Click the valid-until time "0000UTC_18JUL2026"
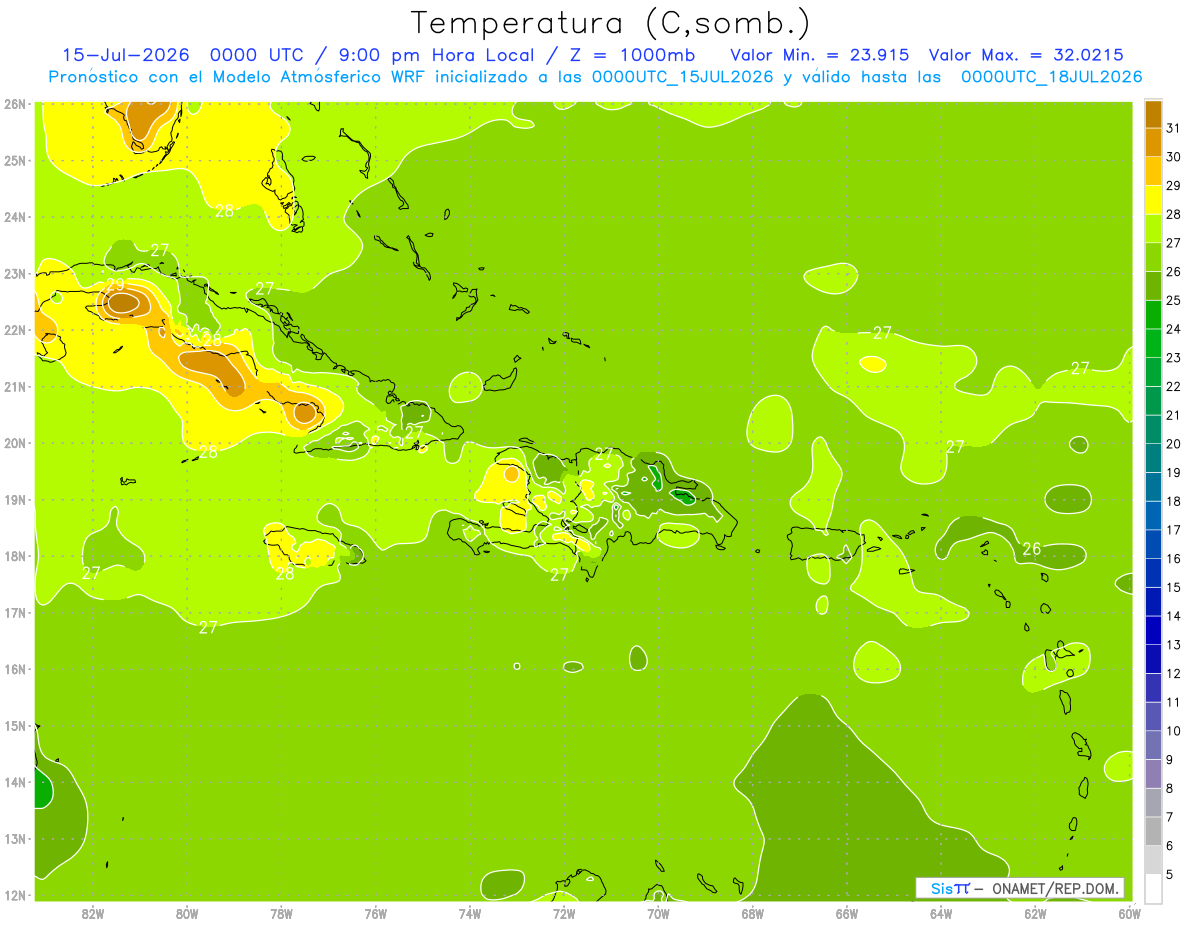 pyautogui.click(x=1051, y=77)
